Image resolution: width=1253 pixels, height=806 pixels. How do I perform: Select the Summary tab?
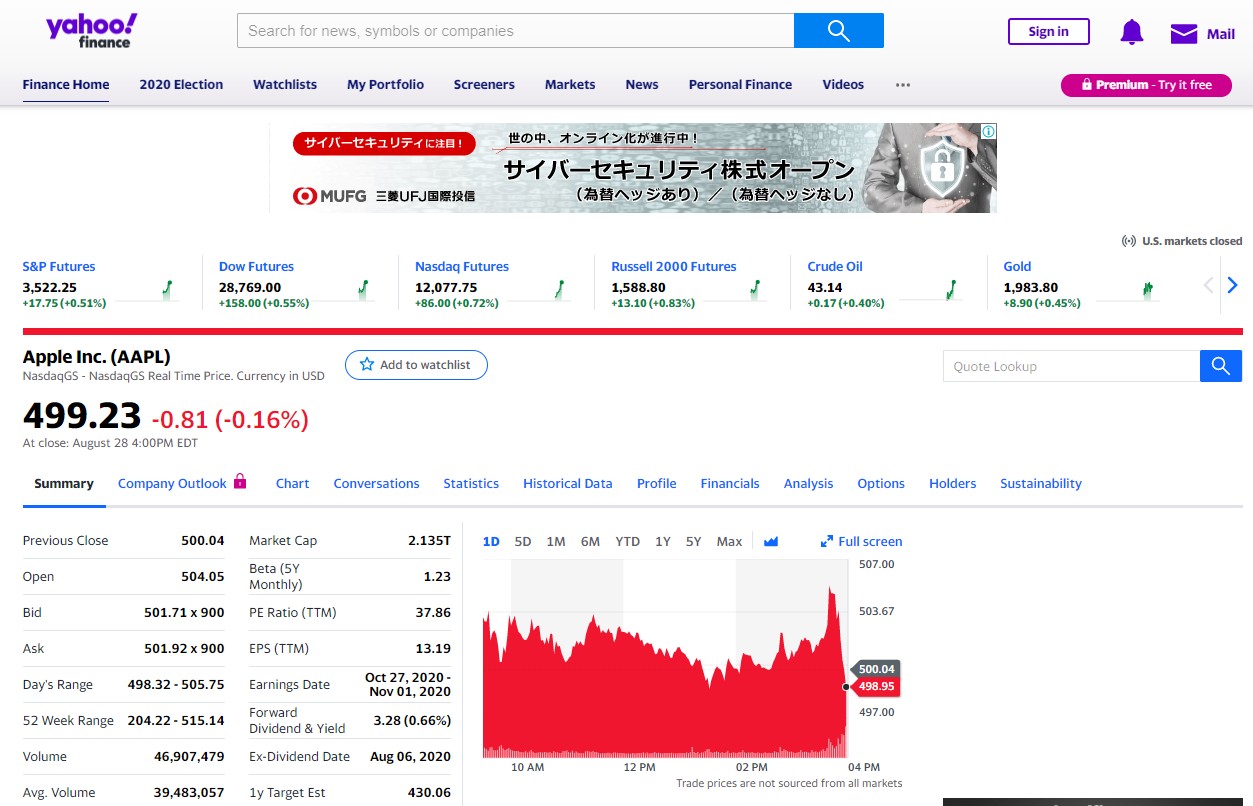64,484
